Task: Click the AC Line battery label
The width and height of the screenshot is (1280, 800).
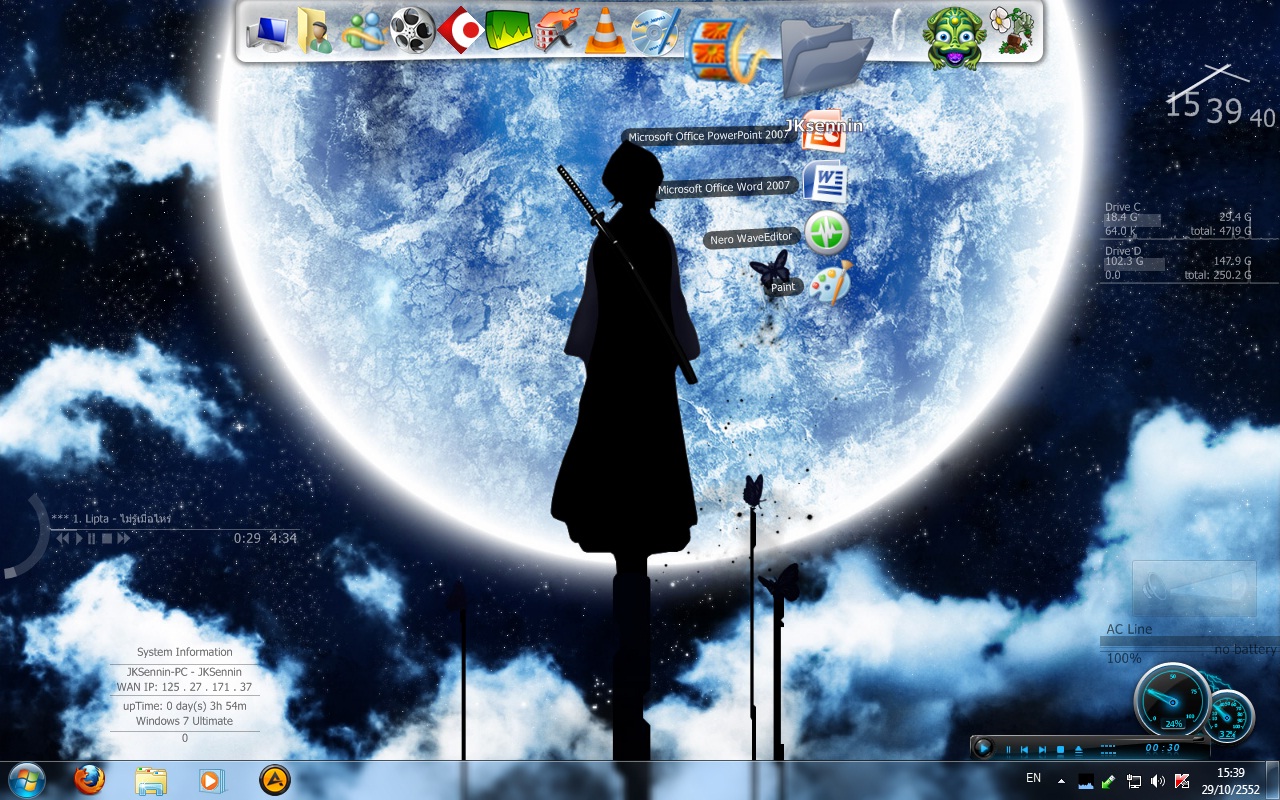Action: click(1129, 629)
